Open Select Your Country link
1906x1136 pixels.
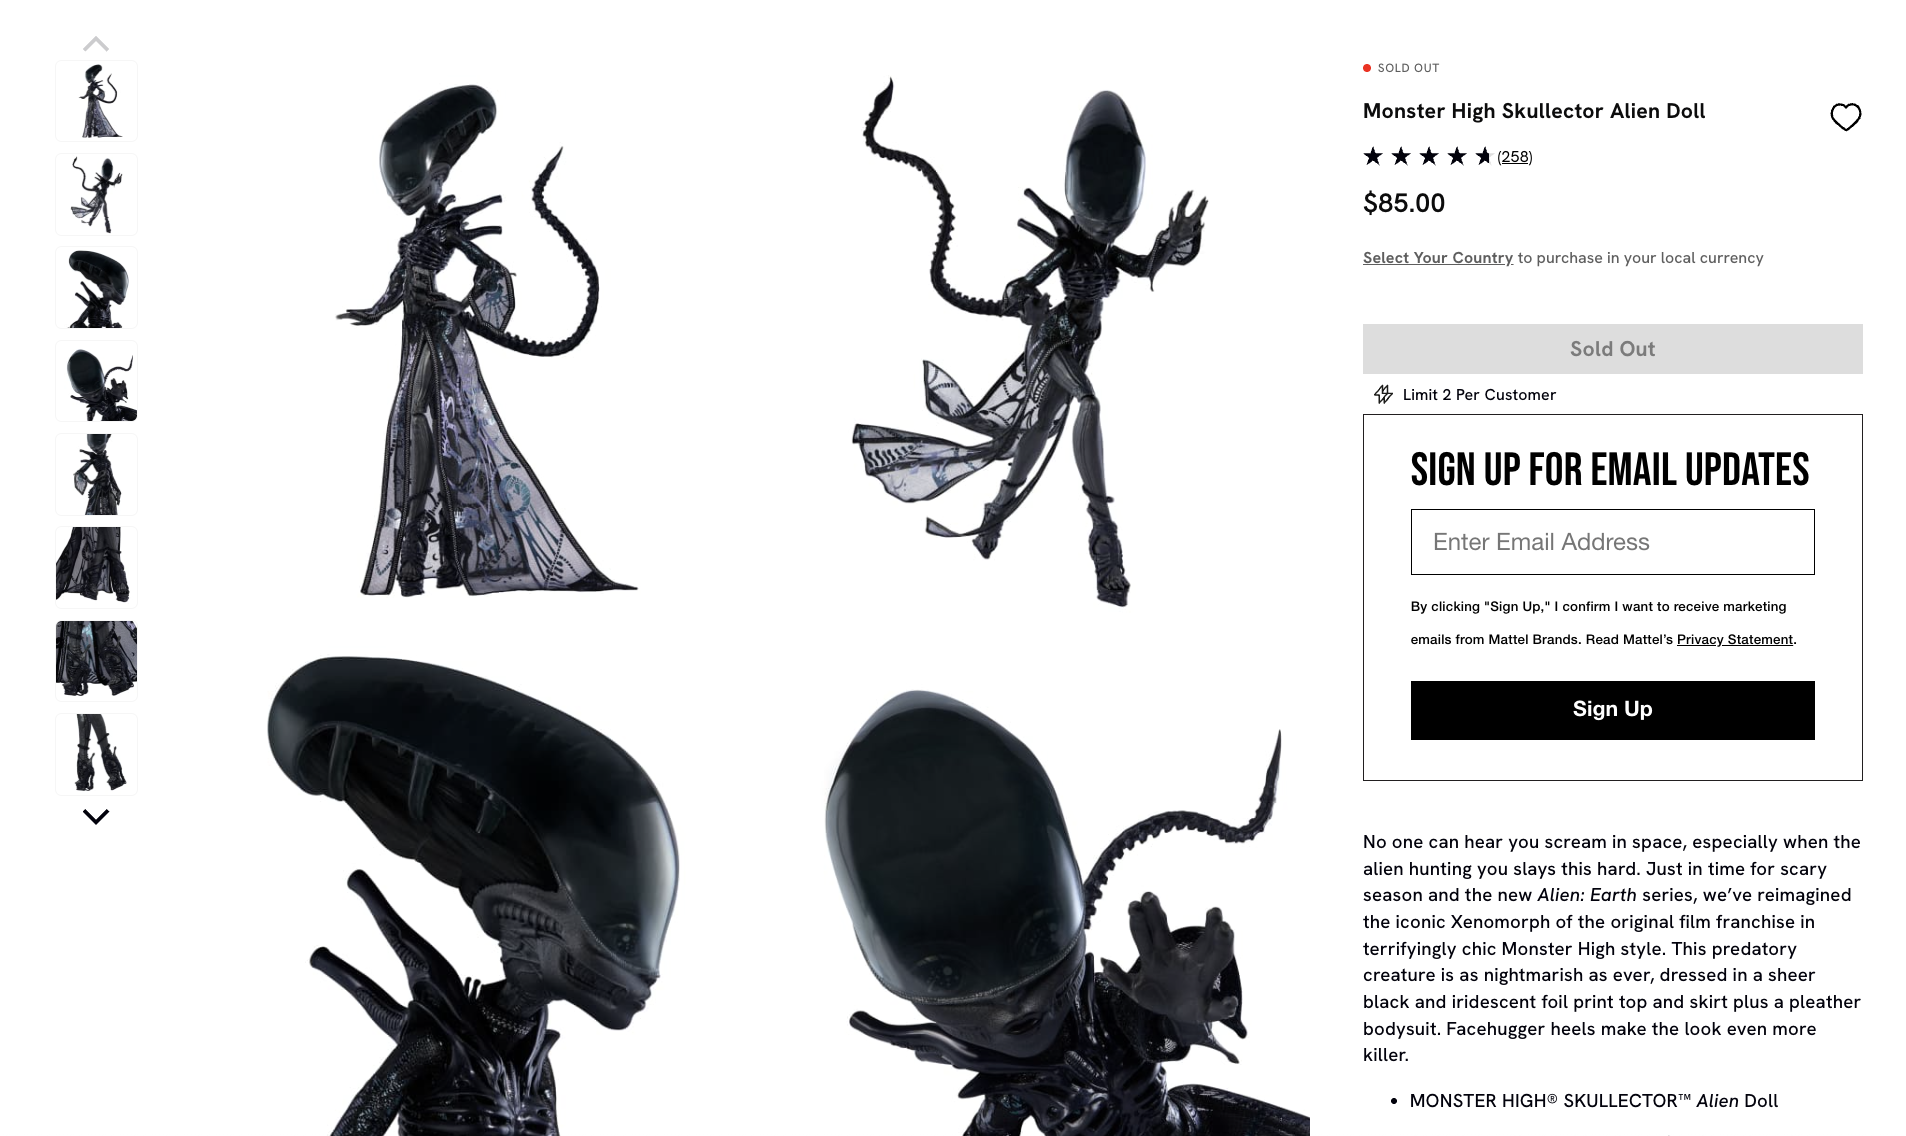pyautogui.click(x=1438, y=258)
